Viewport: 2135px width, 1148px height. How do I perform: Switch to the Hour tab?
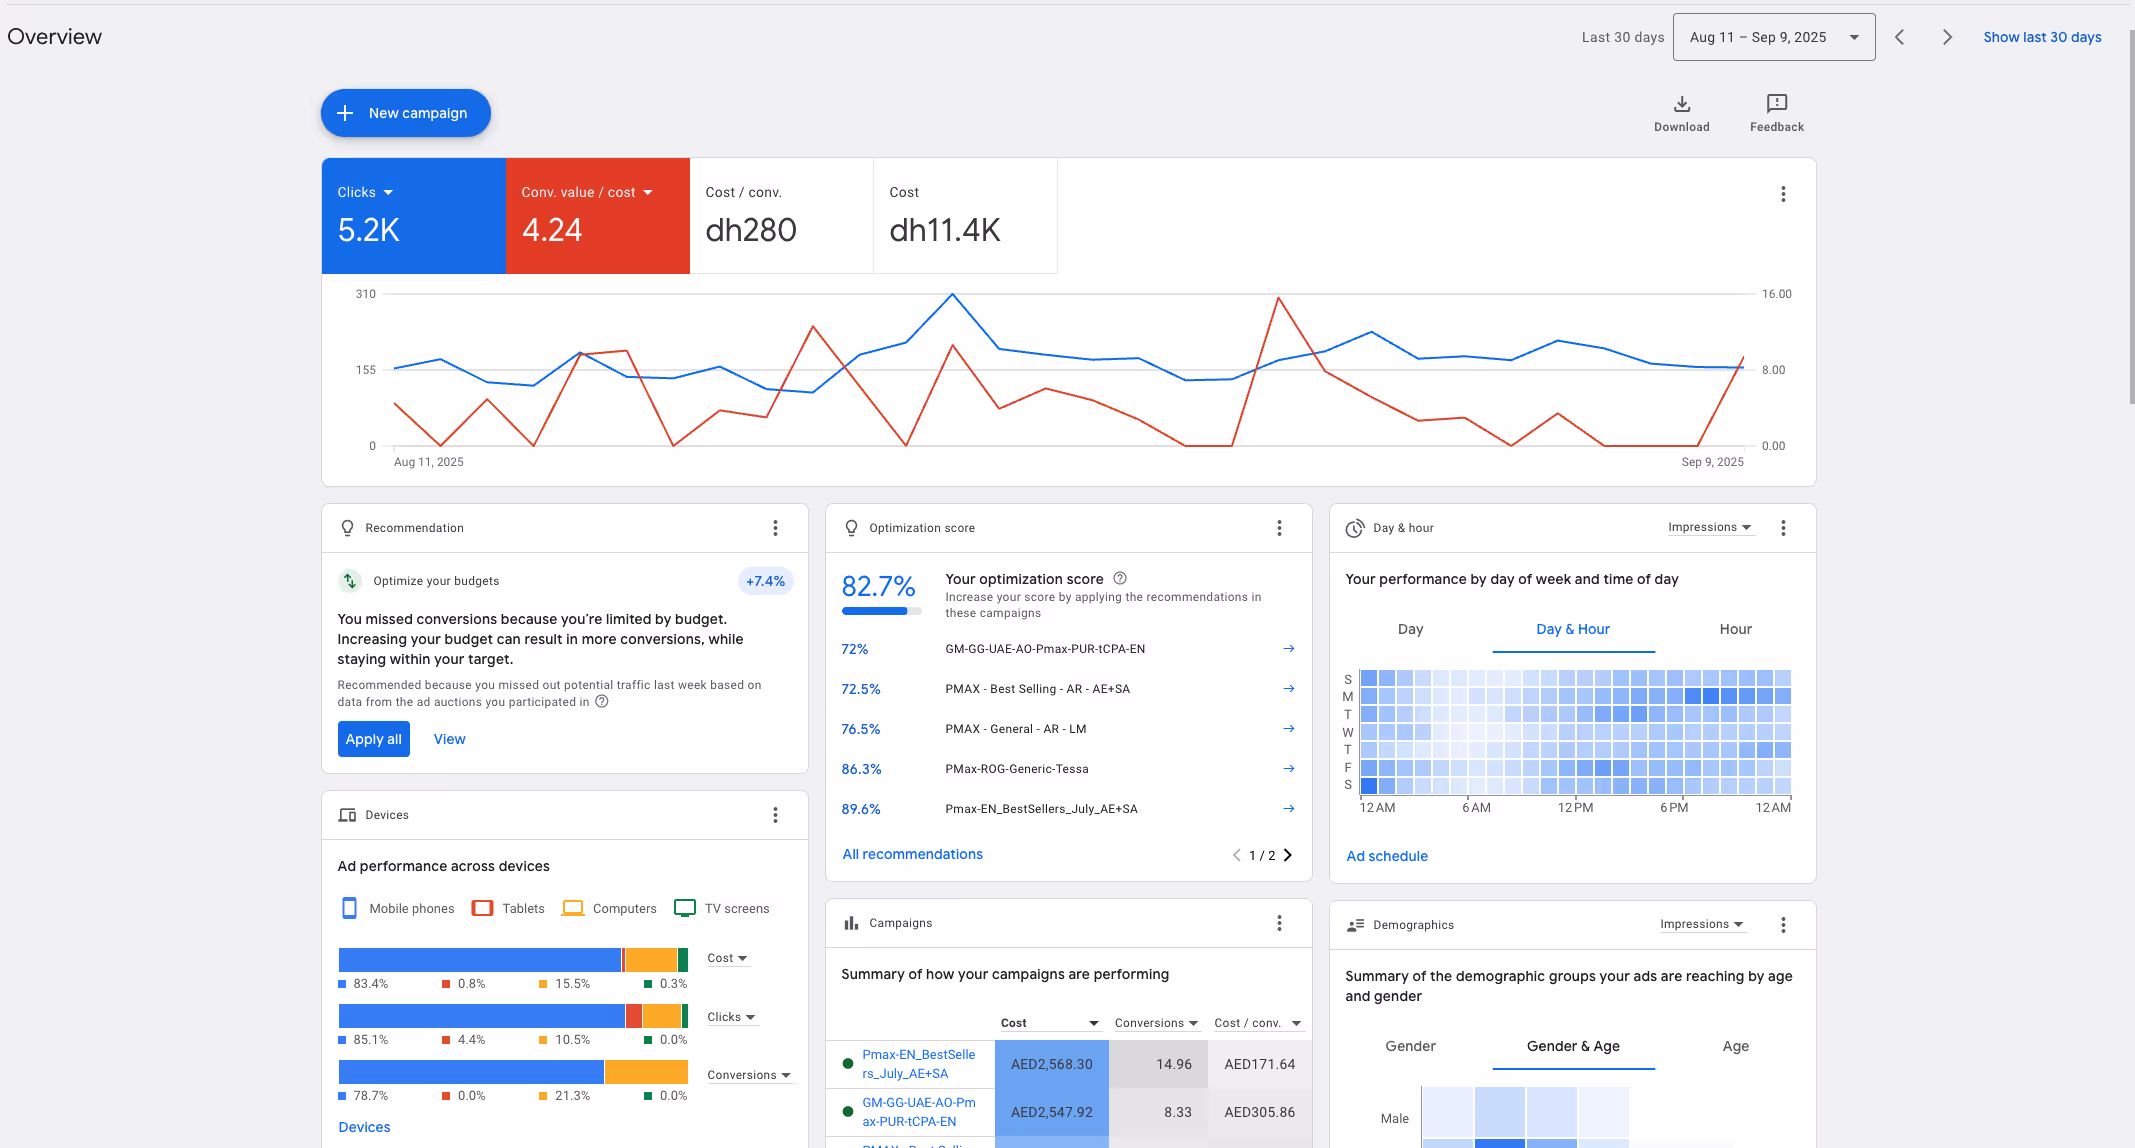[1735, 629]
